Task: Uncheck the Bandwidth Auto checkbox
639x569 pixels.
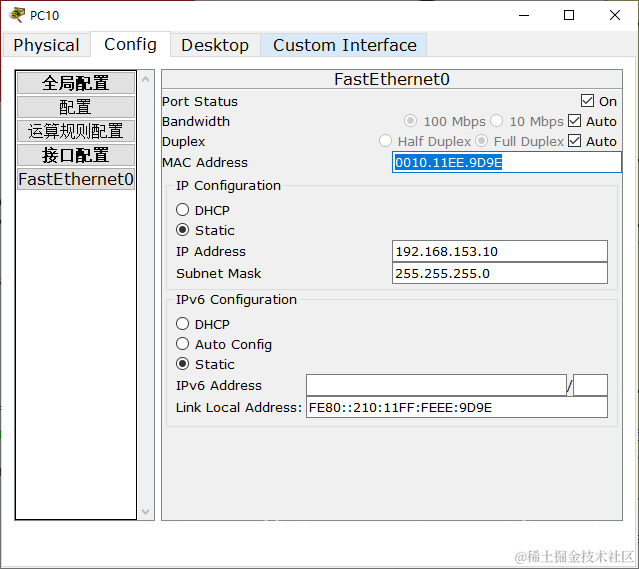Action: (574, 121)
